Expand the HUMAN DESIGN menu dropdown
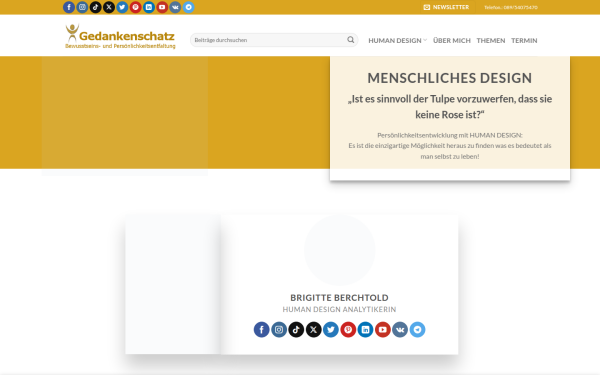The image size is (600, 375). pyautogui.click(x=397, y=41)
